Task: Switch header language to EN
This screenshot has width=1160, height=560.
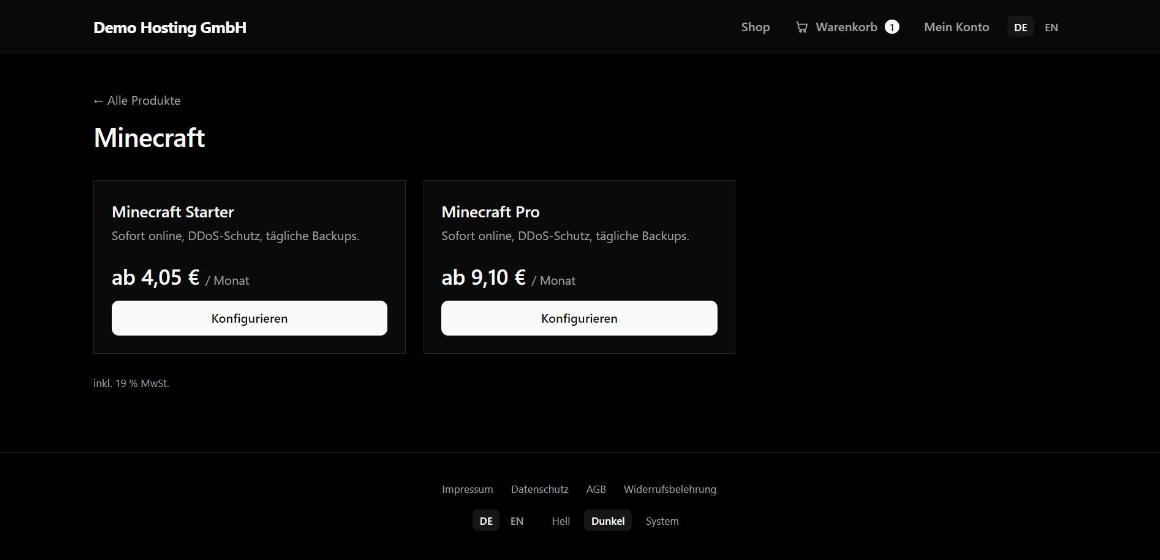Action: pyautogui.click(x=1051, y=27)
